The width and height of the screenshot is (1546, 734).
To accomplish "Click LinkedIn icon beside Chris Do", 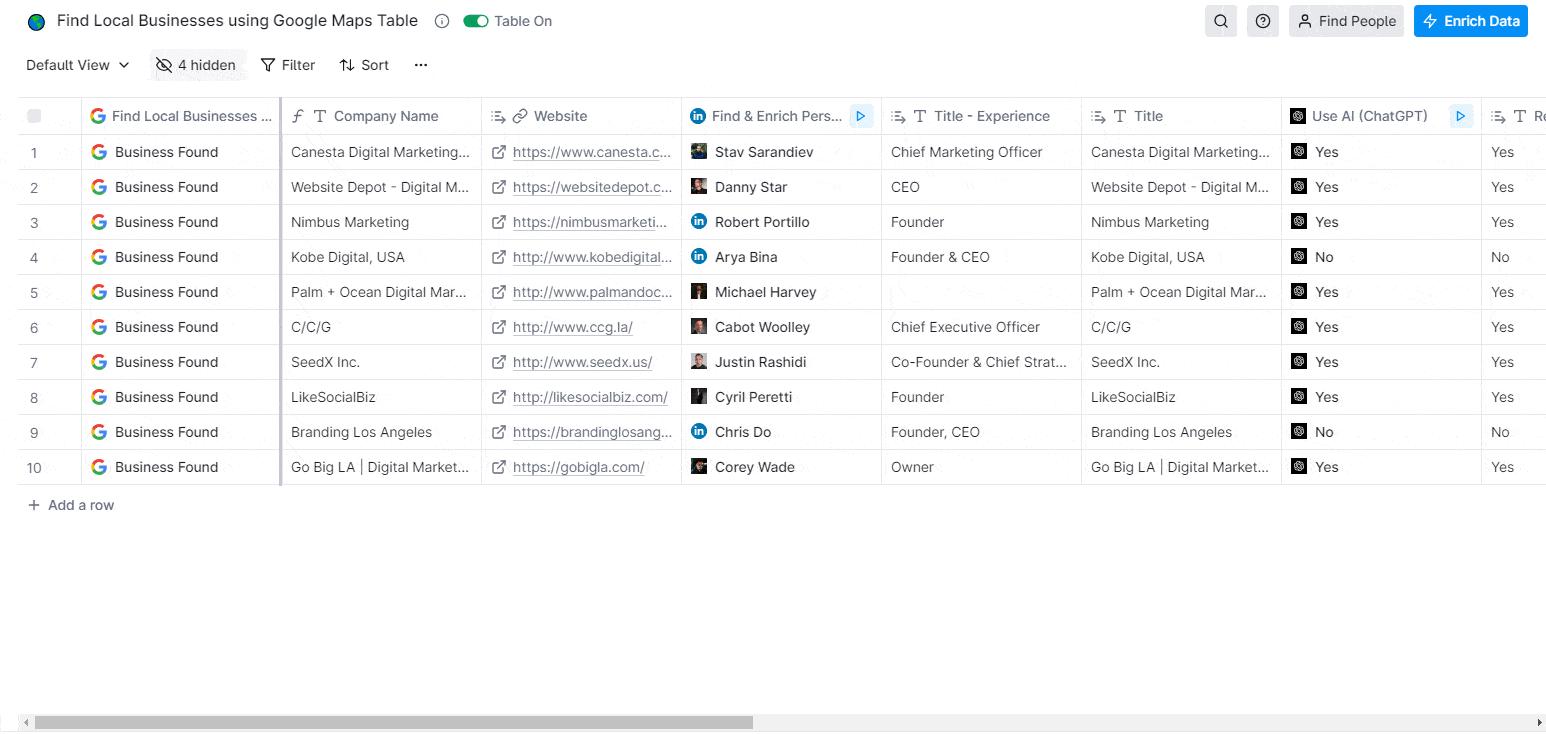I will pos(699,431).
